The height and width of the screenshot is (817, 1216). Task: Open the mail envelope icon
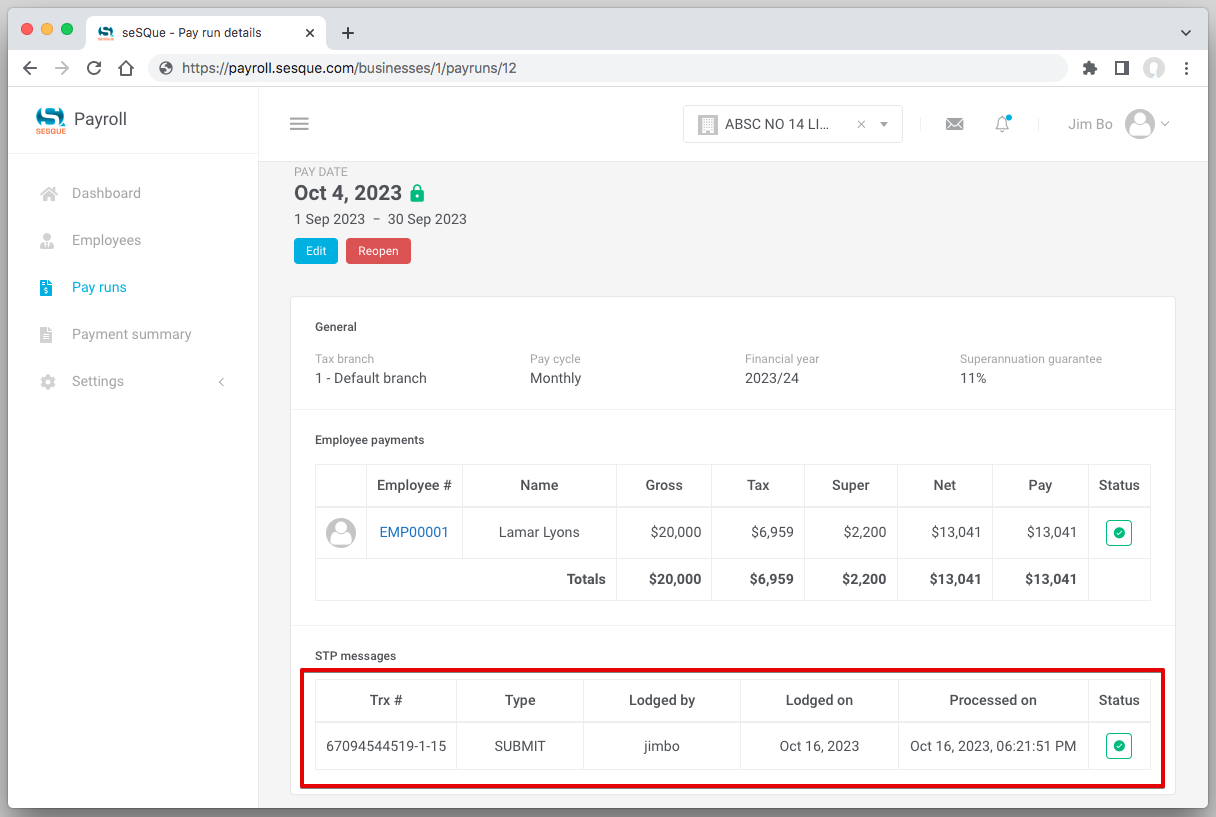click(x=954, y=124)
